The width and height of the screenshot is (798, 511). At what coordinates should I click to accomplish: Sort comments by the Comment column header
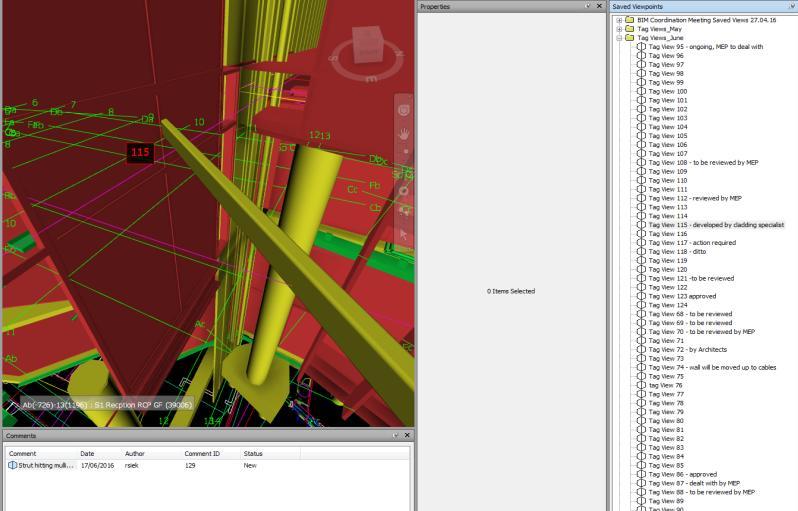point(41,453)
